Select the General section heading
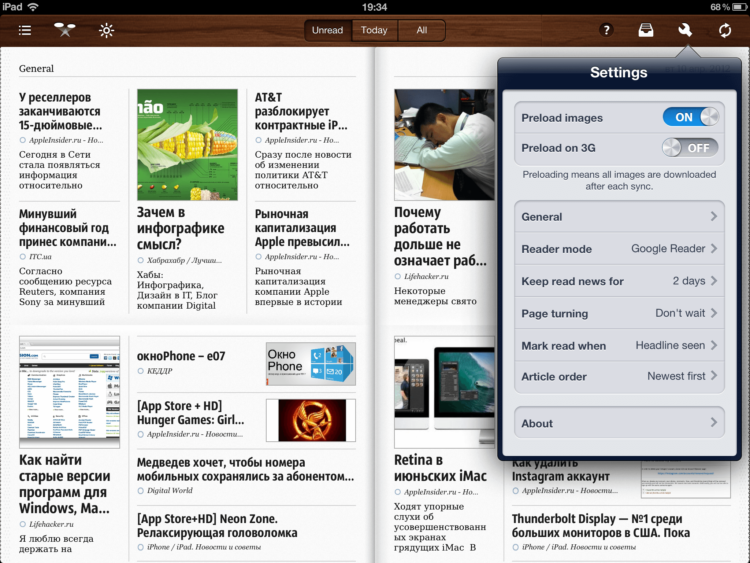The image size is (750, 563). (36, 68)
